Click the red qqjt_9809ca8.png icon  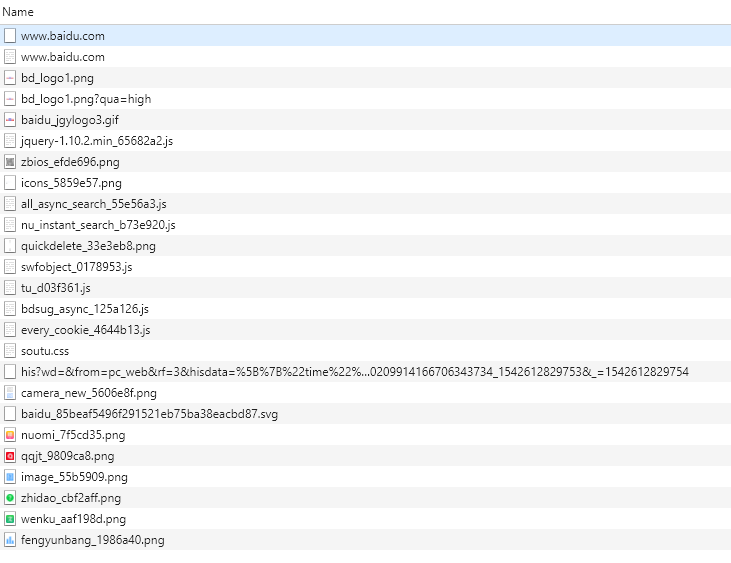10,456
